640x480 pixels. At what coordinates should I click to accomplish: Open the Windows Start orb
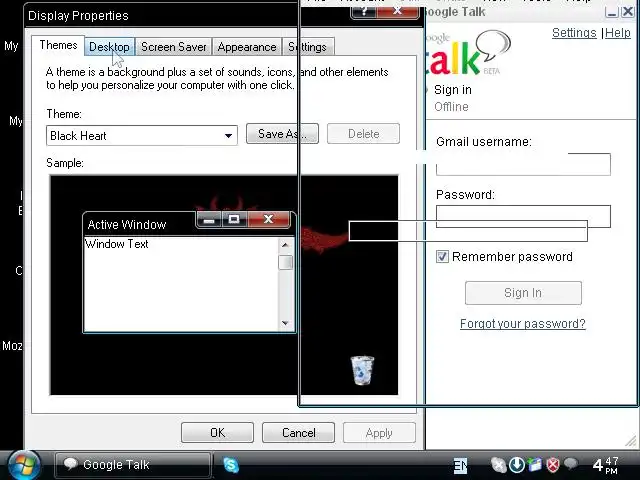(24, 465)
